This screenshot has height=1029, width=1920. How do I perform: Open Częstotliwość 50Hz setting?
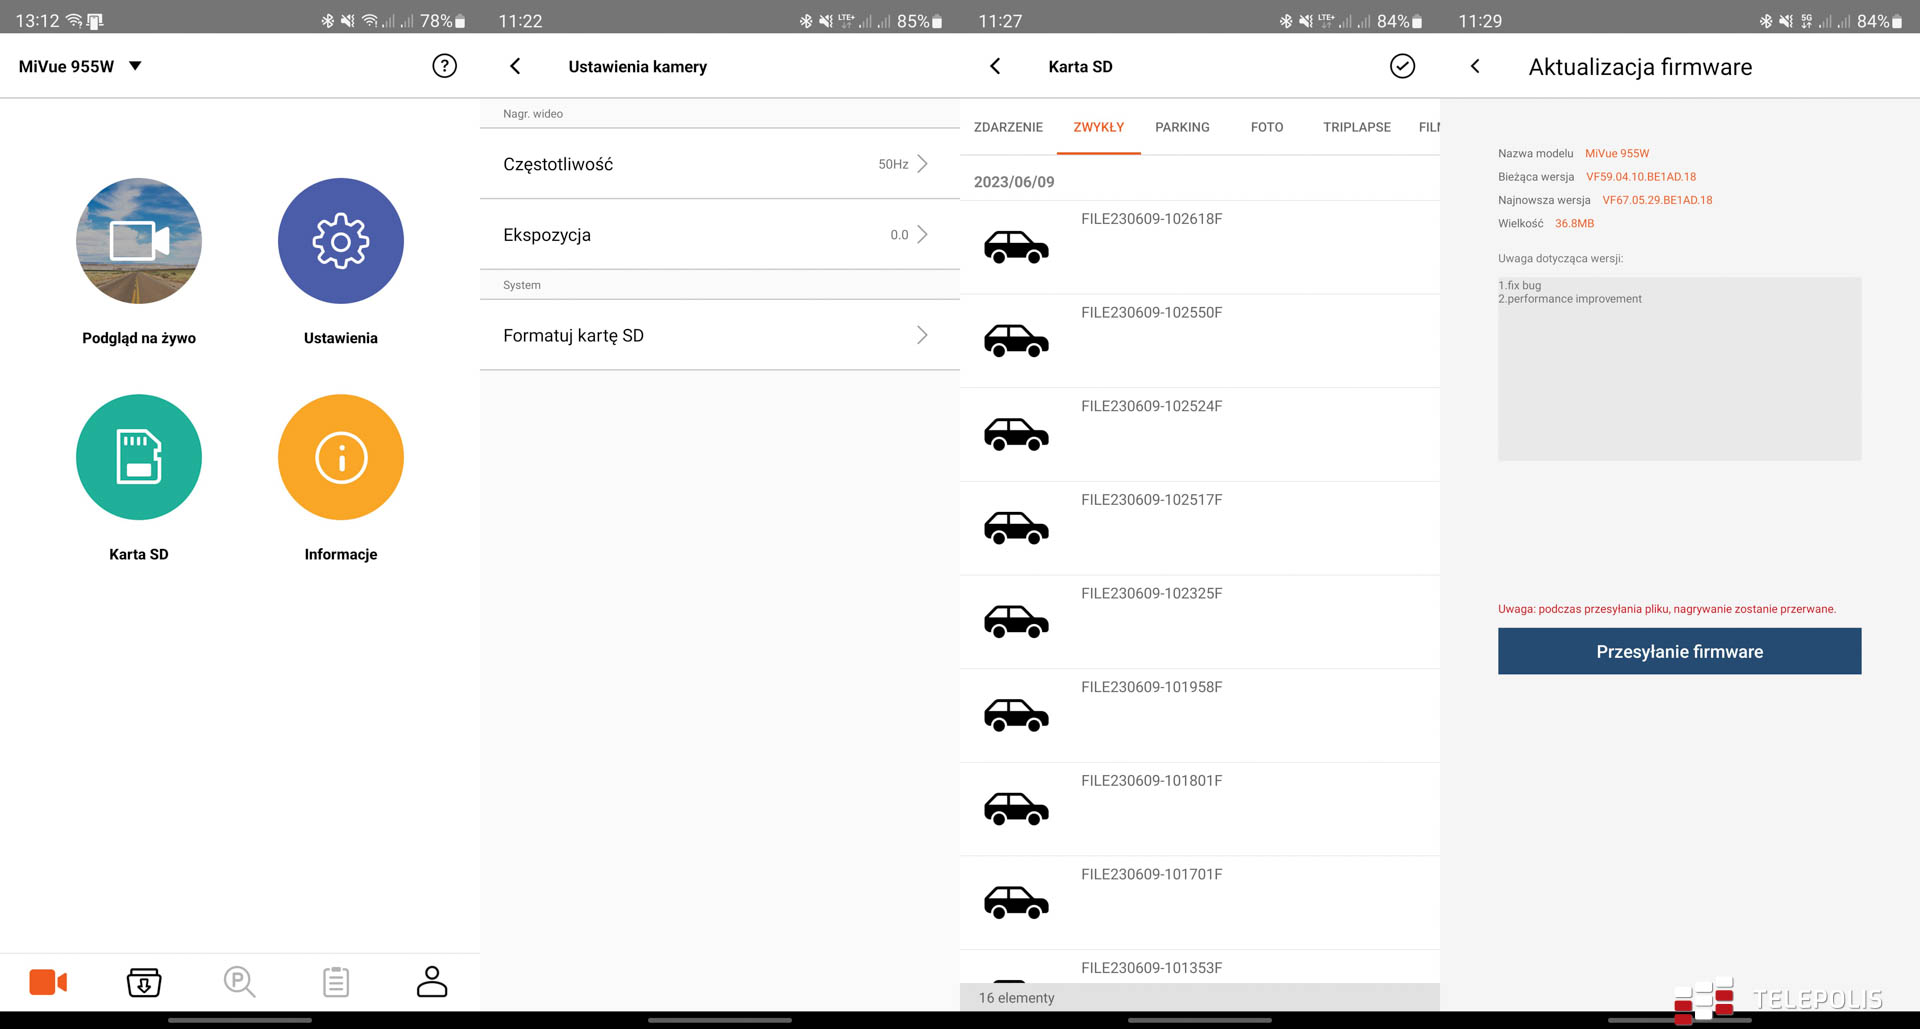pyautogui.click(x=719, y=164)
